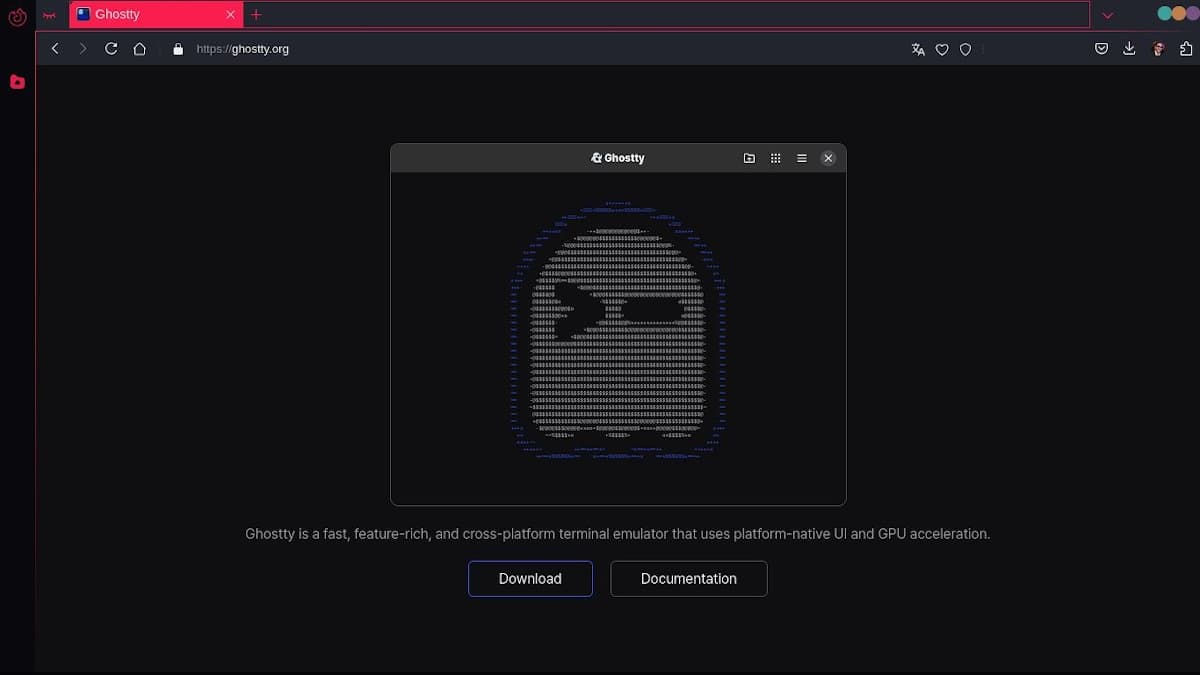Open the shield tracking protection icon
Viewport: 1200px width, 675px height.
(x=965, y=49)
